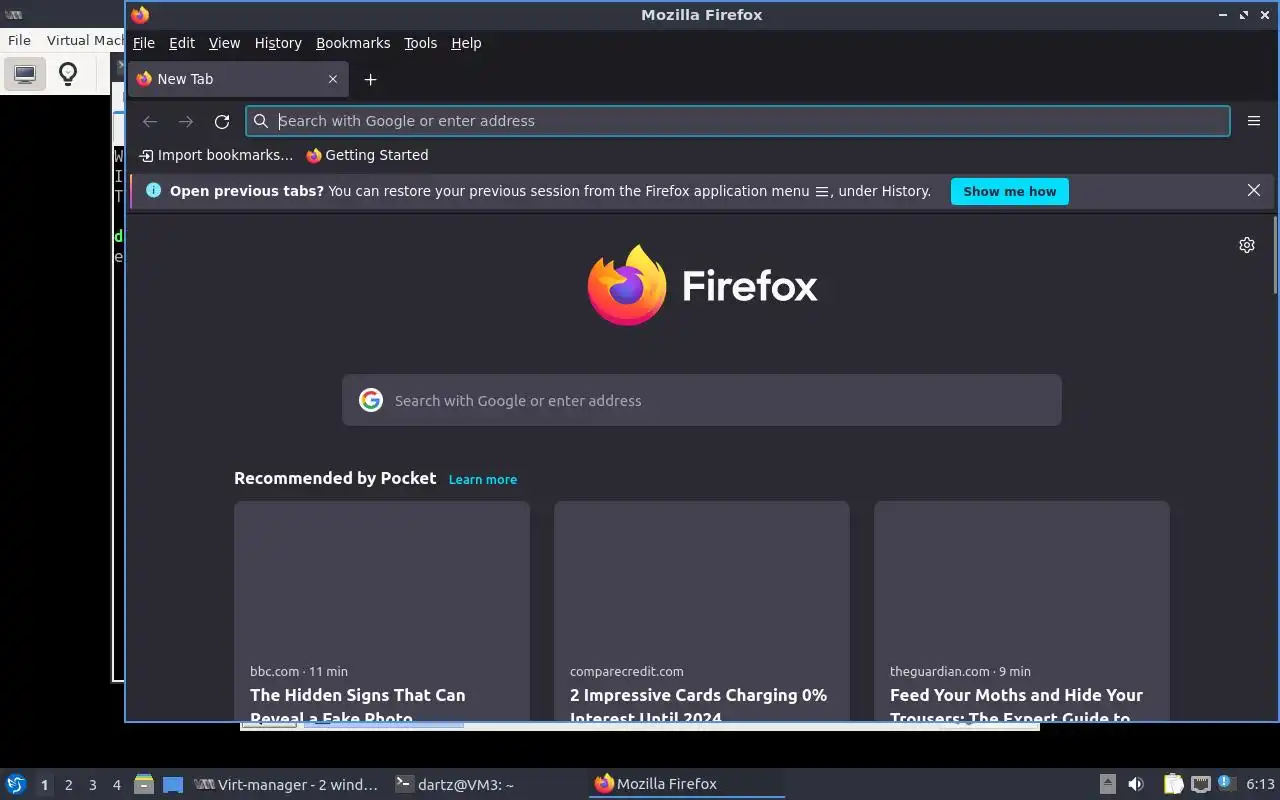Screen dimensions: 1280x800
Task: Open a new tab with the plus button
Action: coord(370,79)
